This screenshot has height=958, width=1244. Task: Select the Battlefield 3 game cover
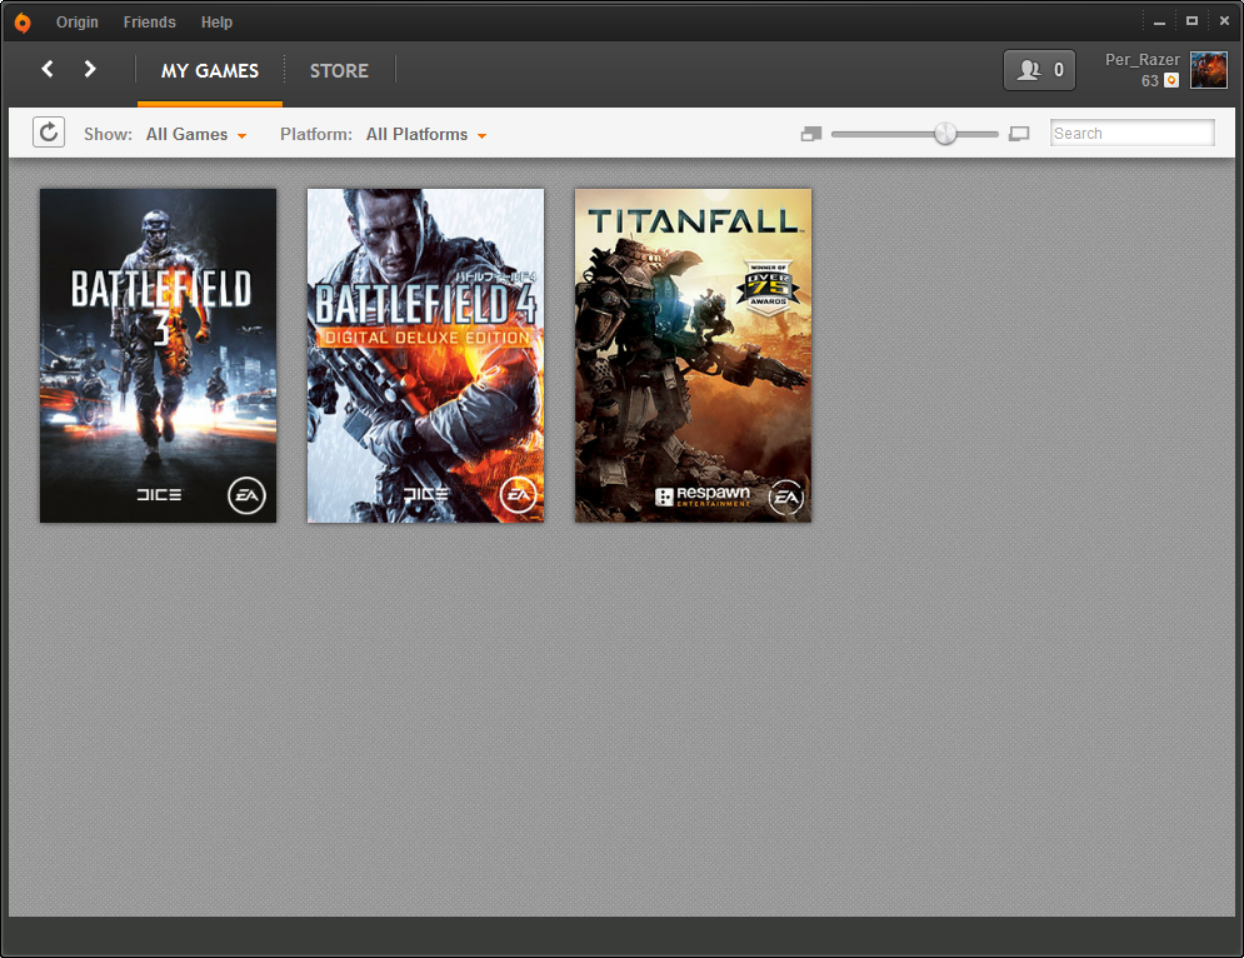tap(158, 356)
